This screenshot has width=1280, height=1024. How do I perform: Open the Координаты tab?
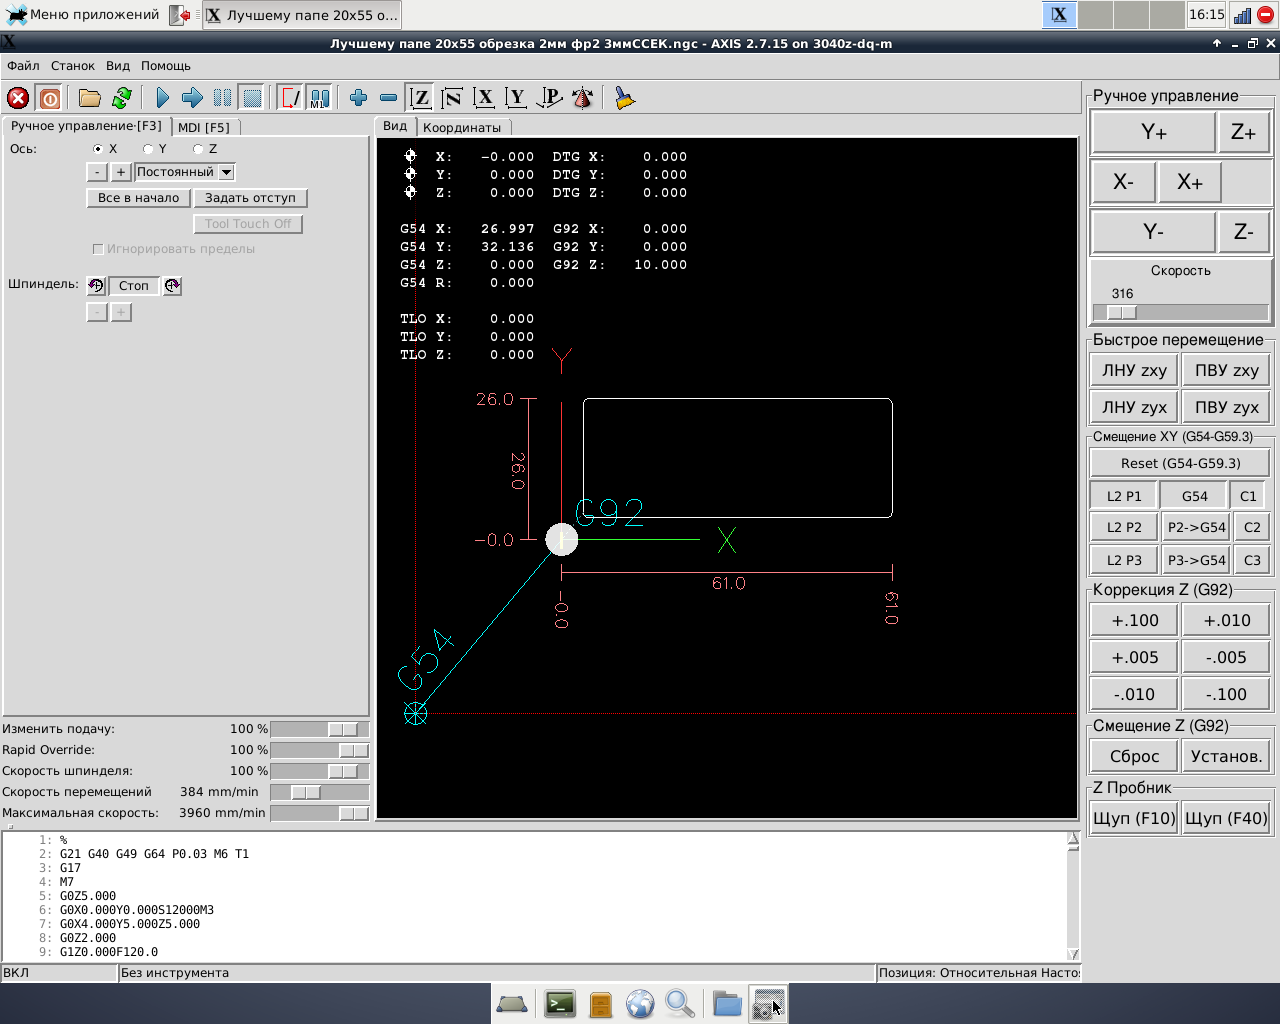(462, 127)
